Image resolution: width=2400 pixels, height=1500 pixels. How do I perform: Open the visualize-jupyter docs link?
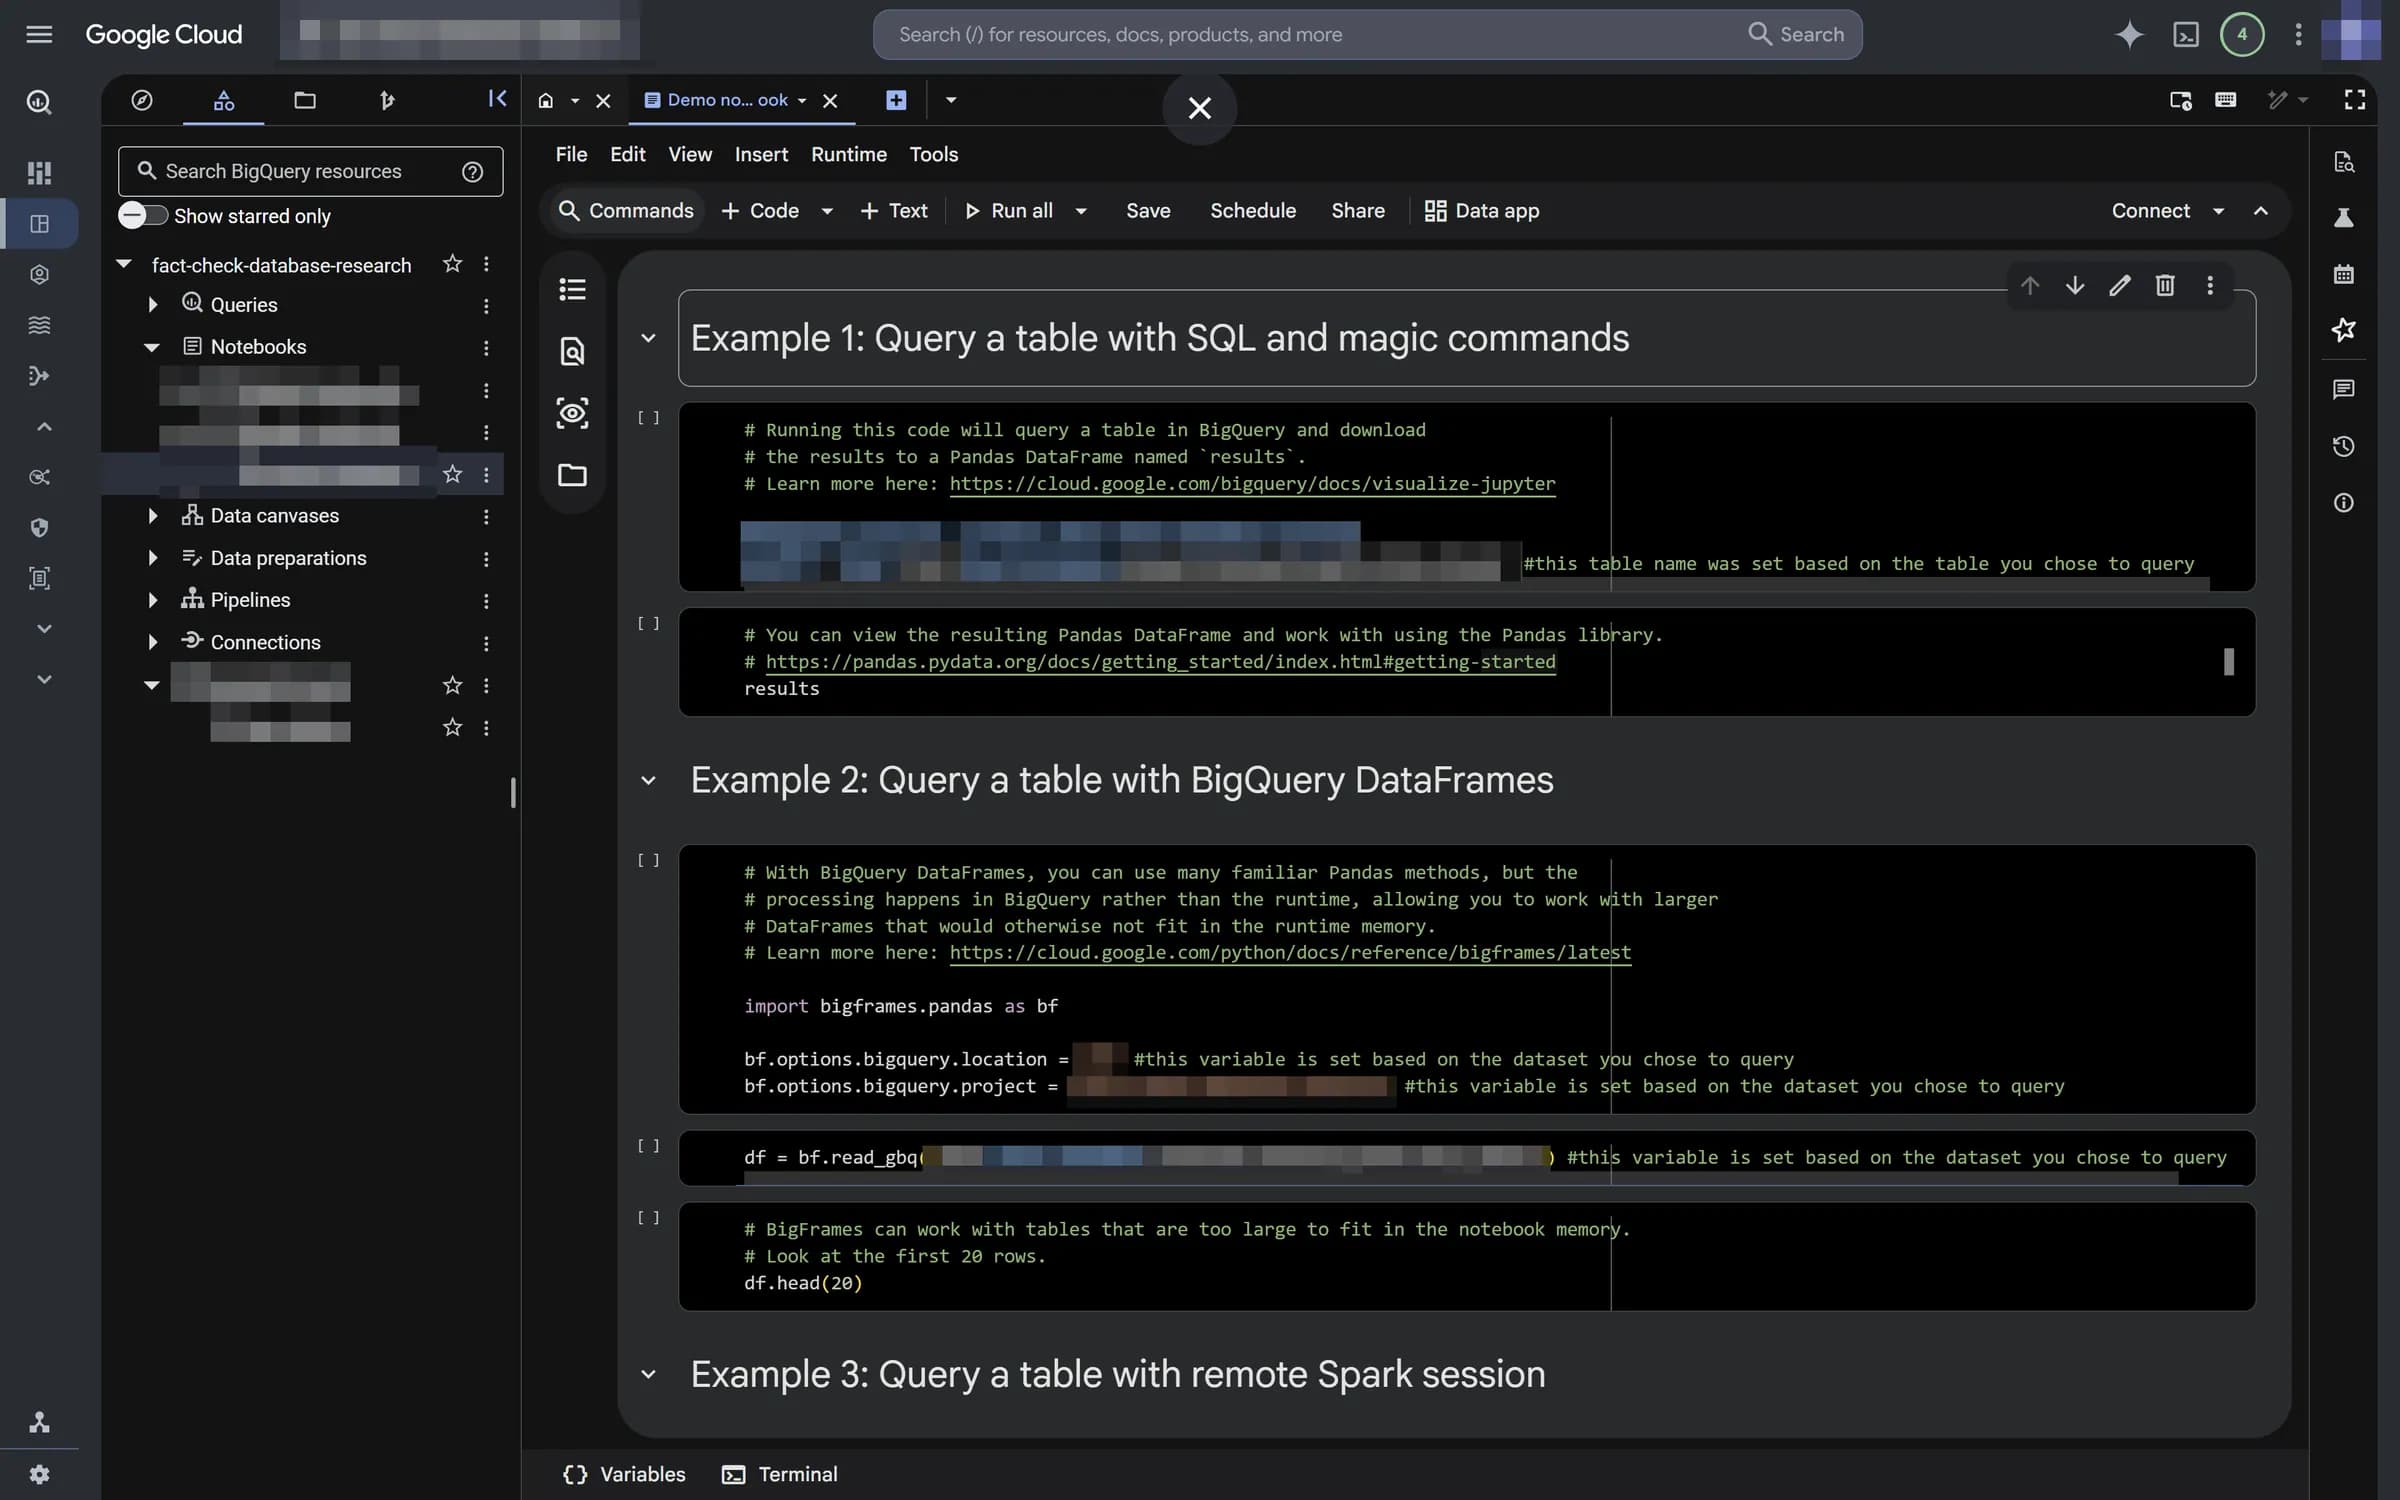click(x=1252, y=484)
